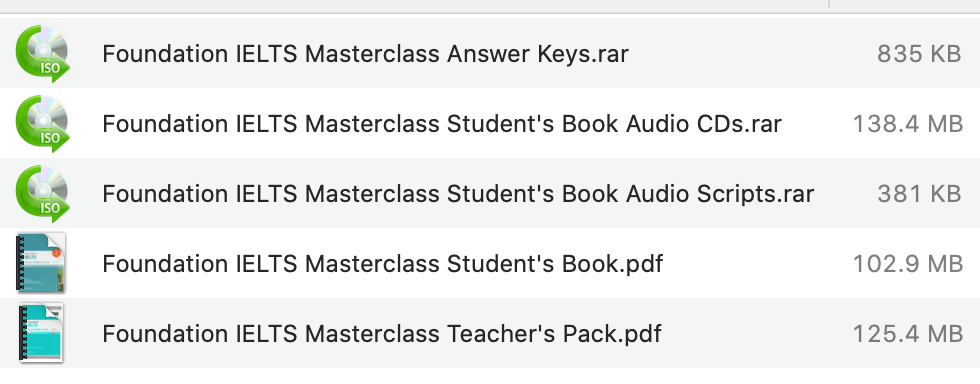
Task: Click the green arrow on Audio Scripts icon
Action: [61, 210]
